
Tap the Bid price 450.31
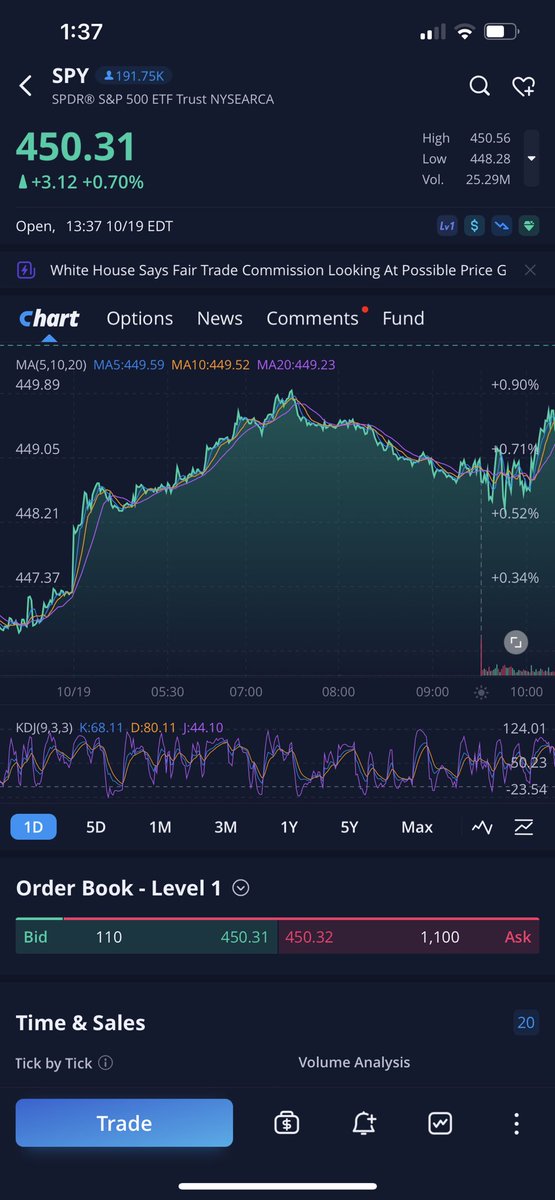coord(245,937)
